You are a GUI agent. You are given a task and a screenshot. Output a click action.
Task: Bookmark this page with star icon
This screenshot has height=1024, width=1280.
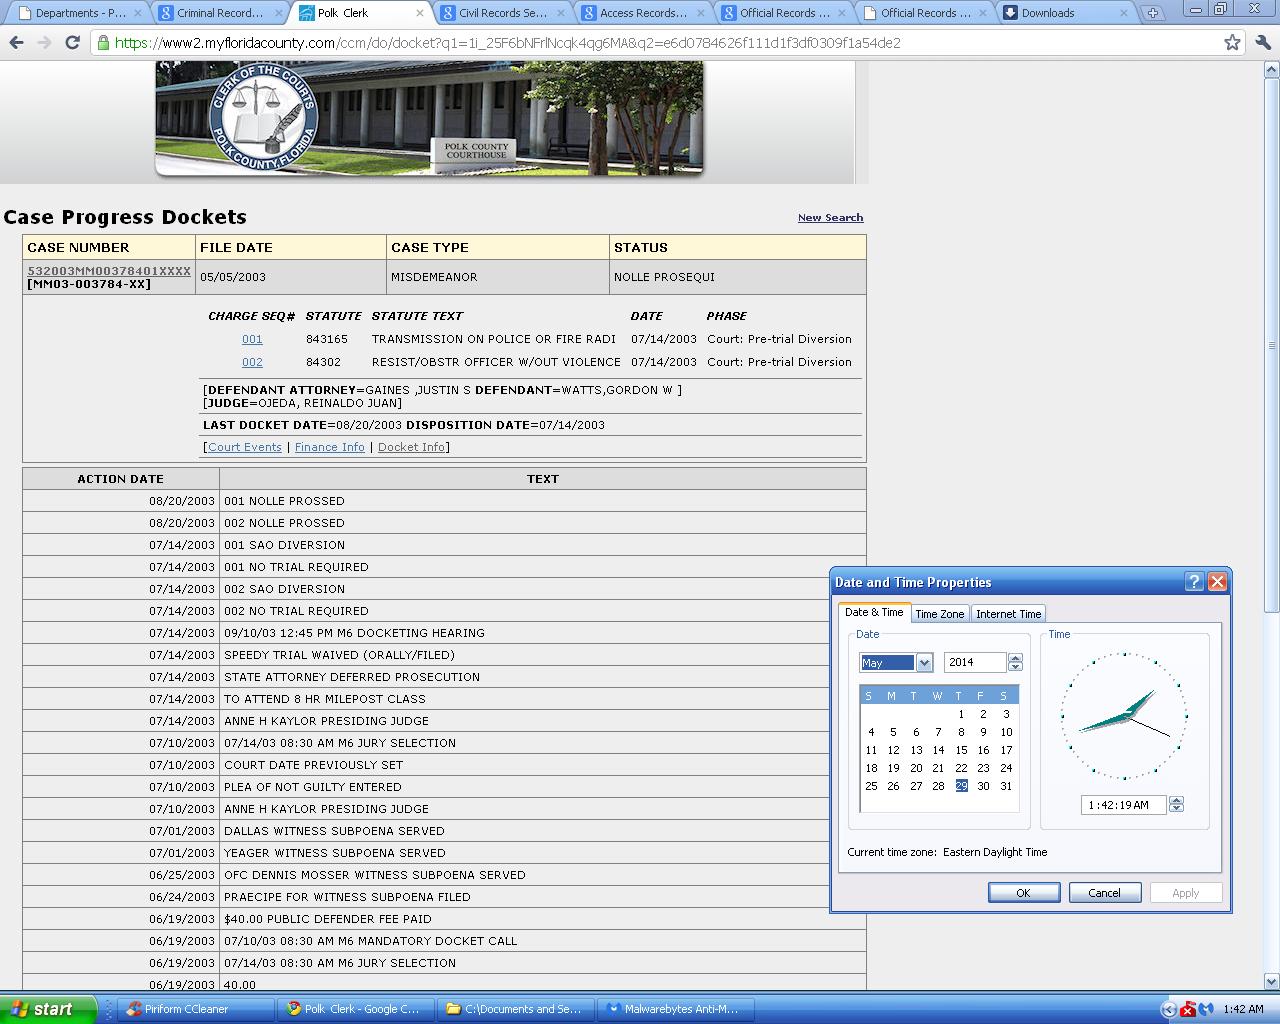click(x=1232, y=43)
